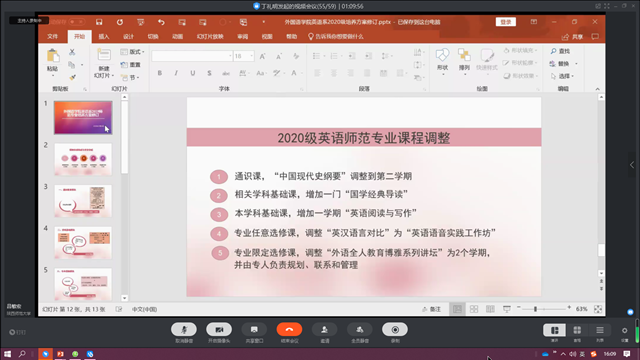Switch to slide sorter view icon
The height and width of the screenshot is (360, 640).
click(474, 309)
